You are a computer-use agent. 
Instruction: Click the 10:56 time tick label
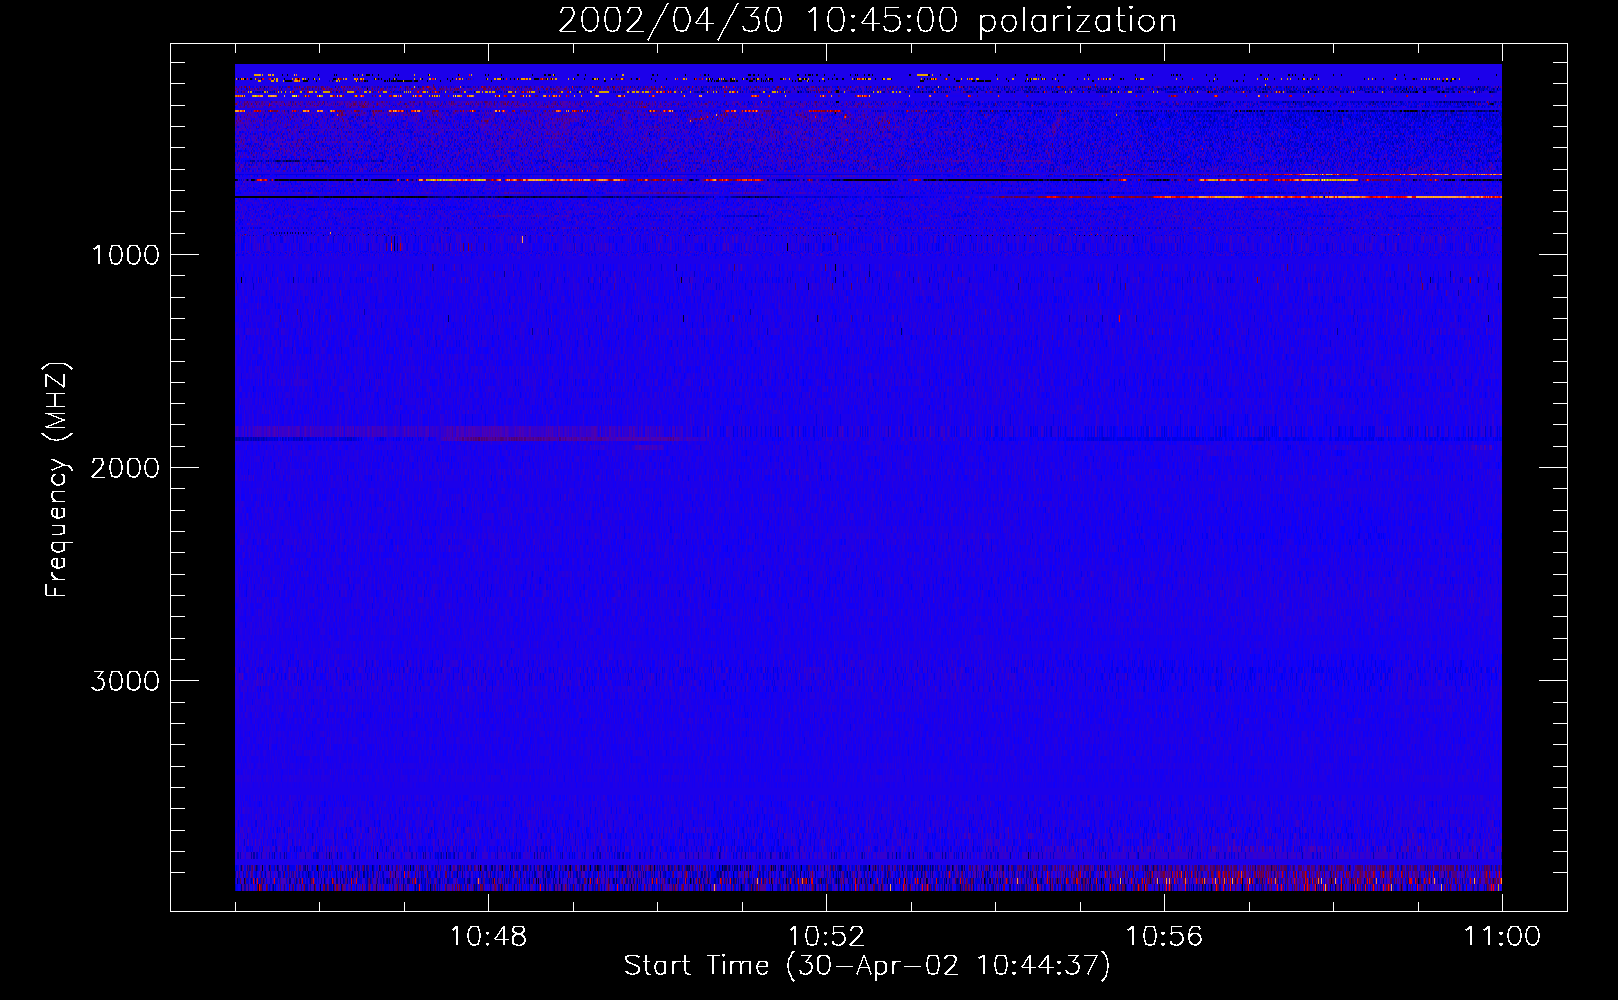point(1164,937)
